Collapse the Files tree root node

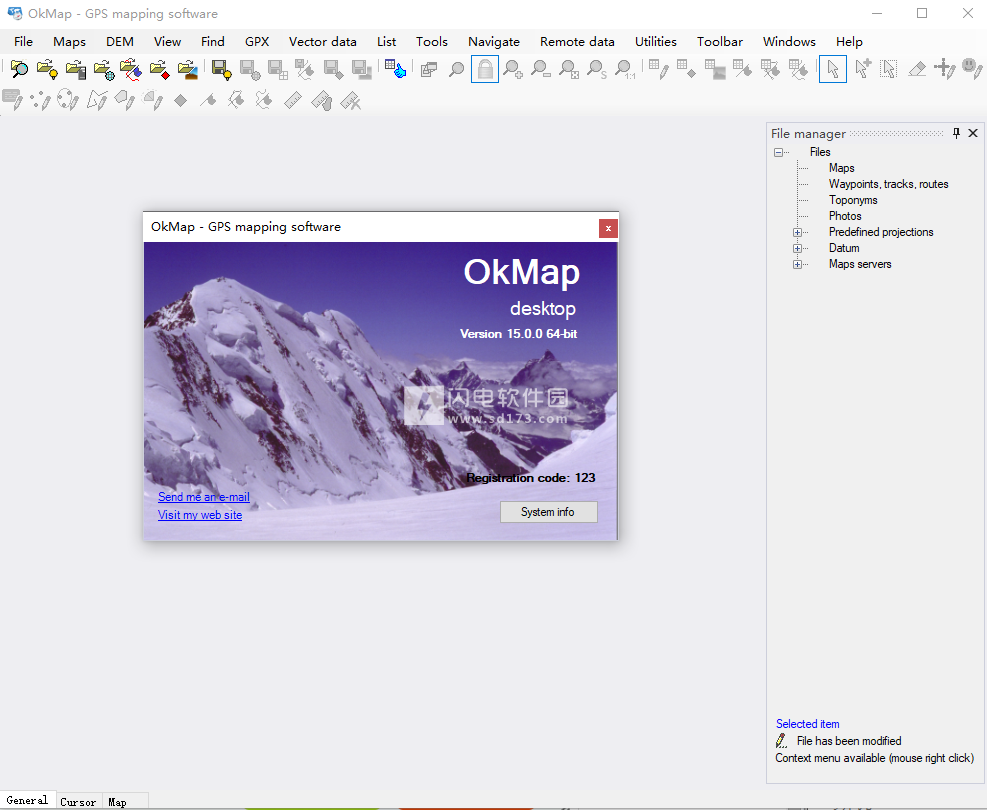779,152
